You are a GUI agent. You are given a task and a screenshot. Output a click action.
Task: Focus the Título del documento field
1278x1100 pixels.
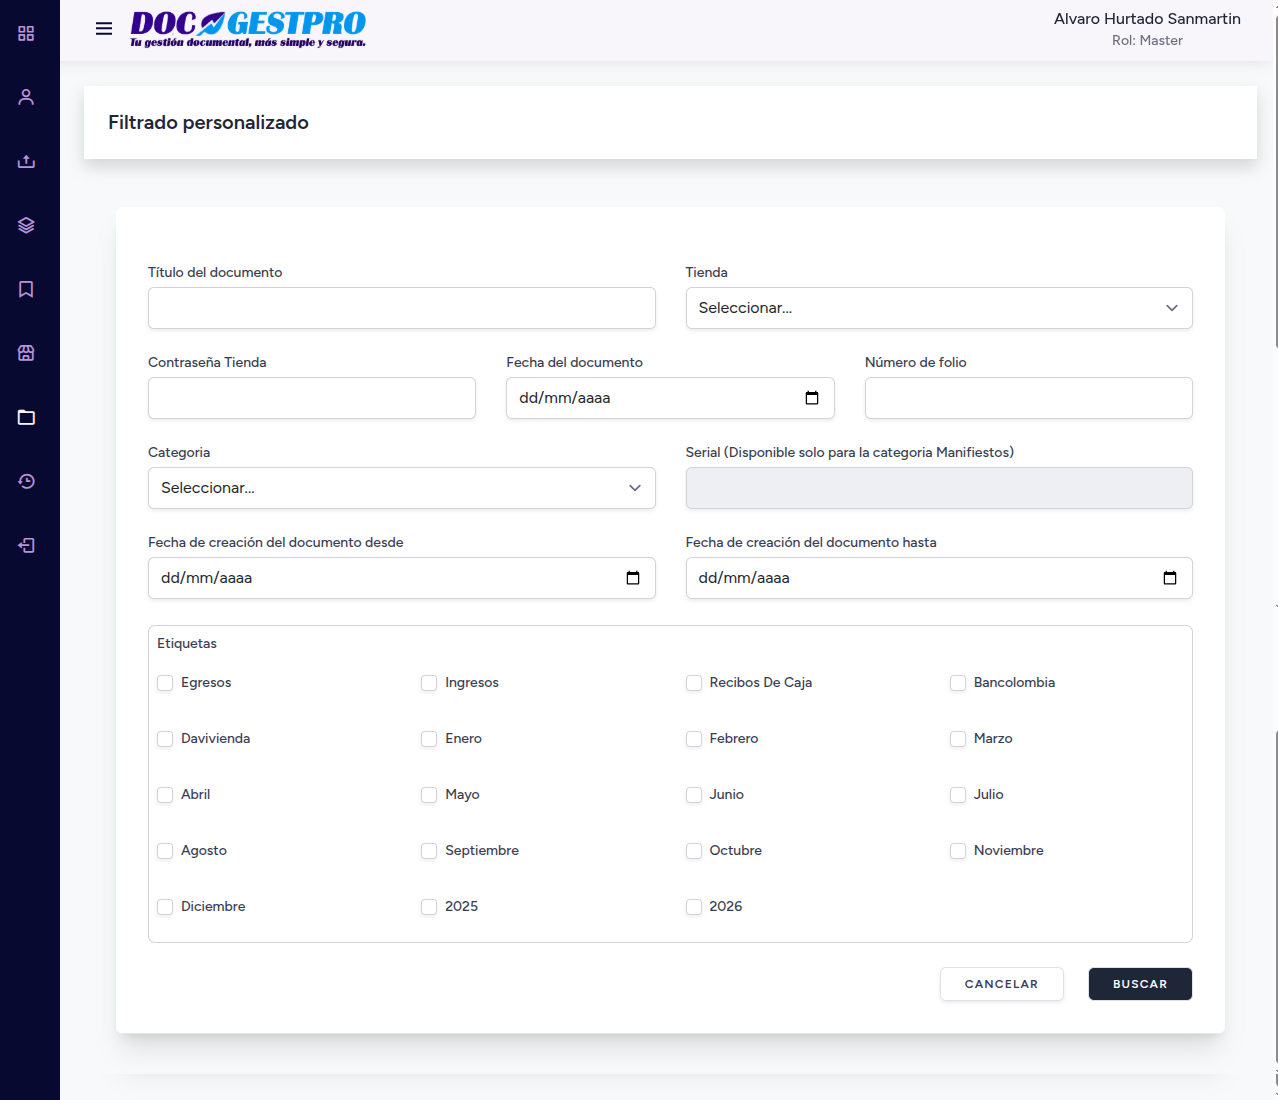click(402, 308)
